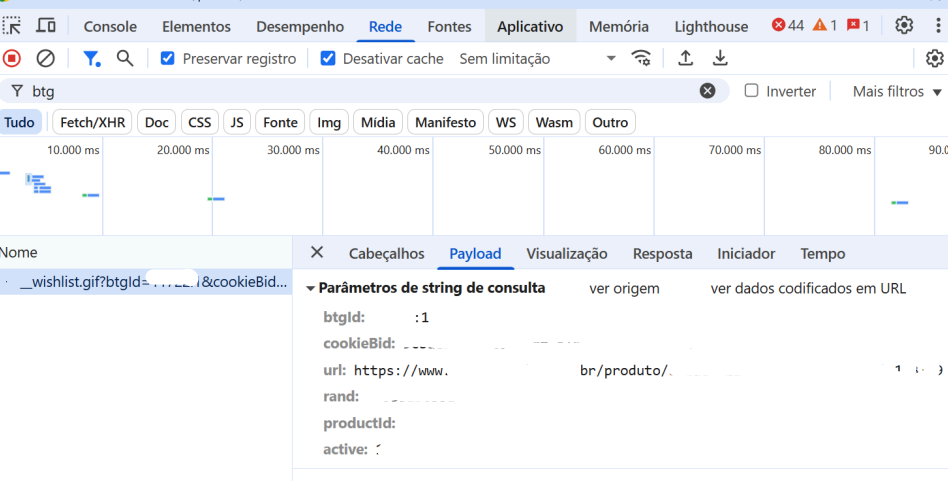Clear the network log
The image size is (949, 481).
[45, 58]
